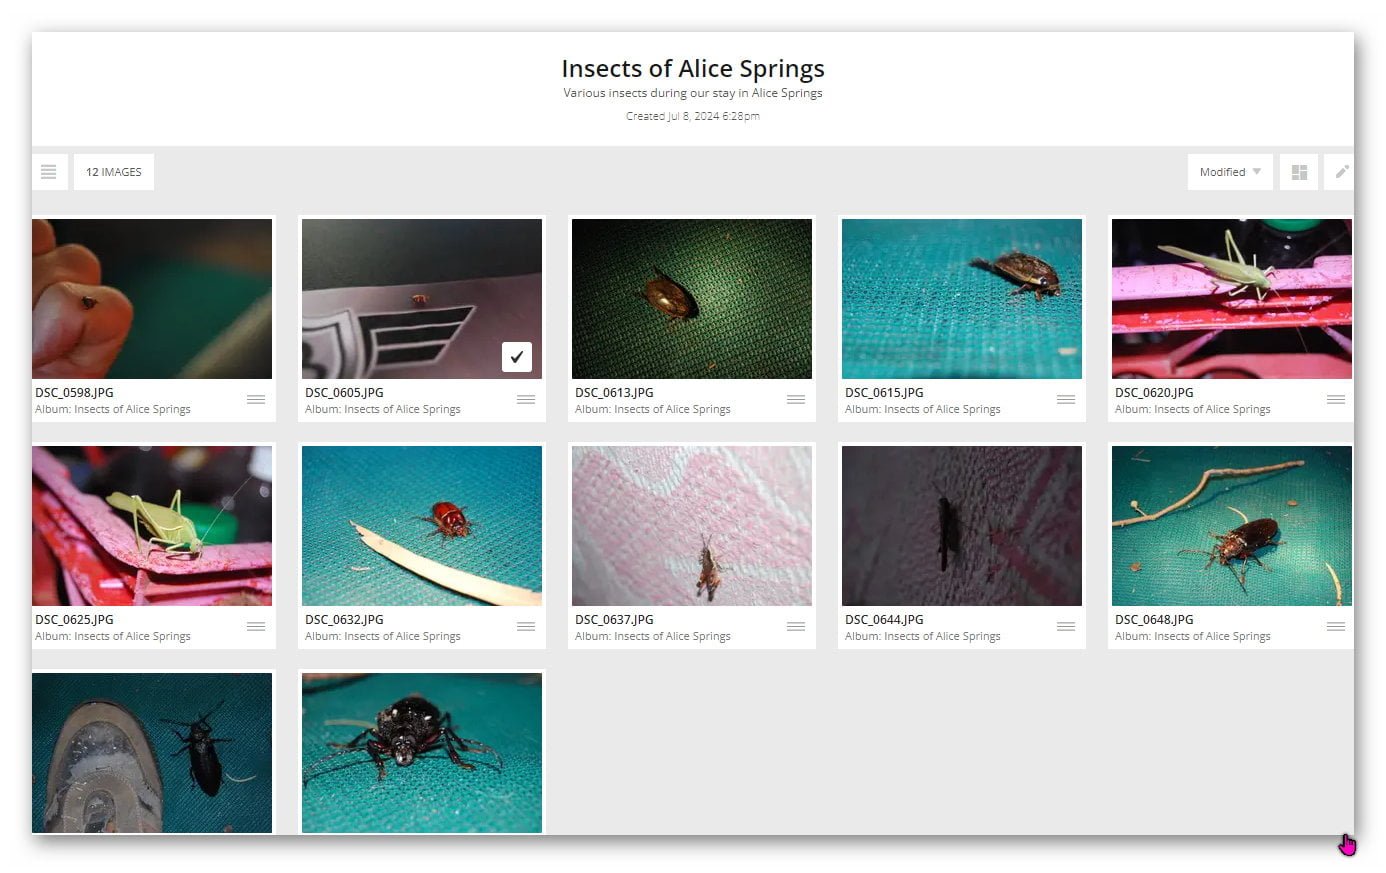
Task: Click the handle icon for DSC_0648.JPG
Action: tap(1335, 627)
